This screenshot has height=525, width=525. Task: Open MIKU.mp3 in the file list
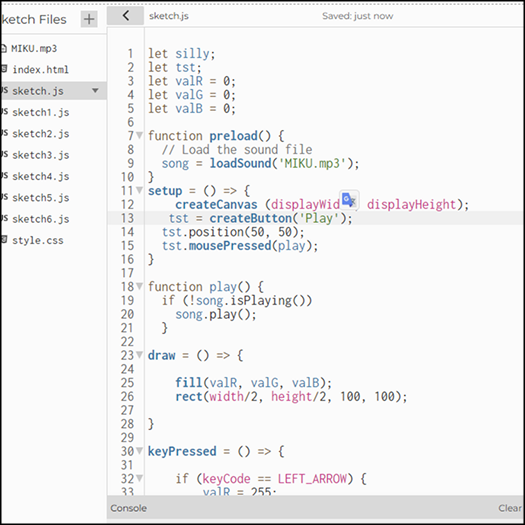click(34, 49)
